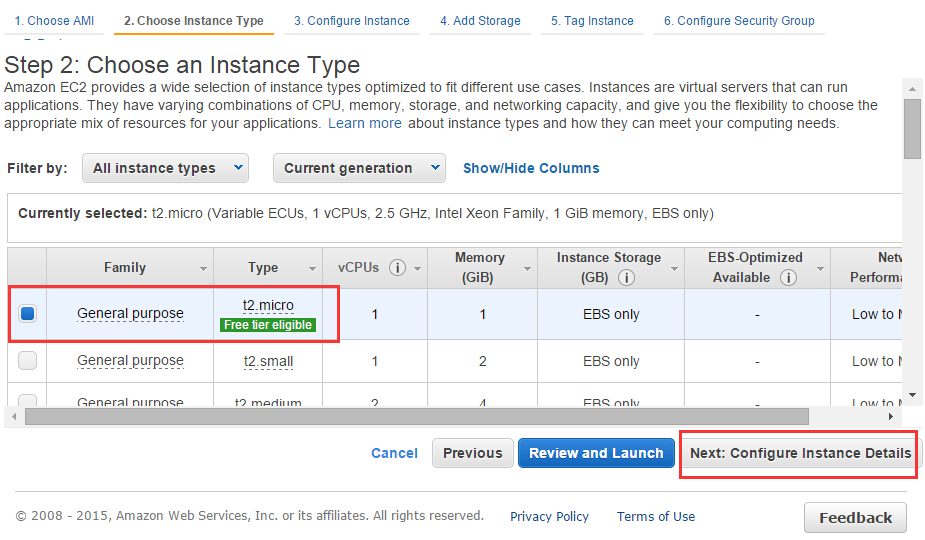Click the t2.small type link
Image resolution: width=925 pixels, height=540 pixels.
(x=268, y=361)
